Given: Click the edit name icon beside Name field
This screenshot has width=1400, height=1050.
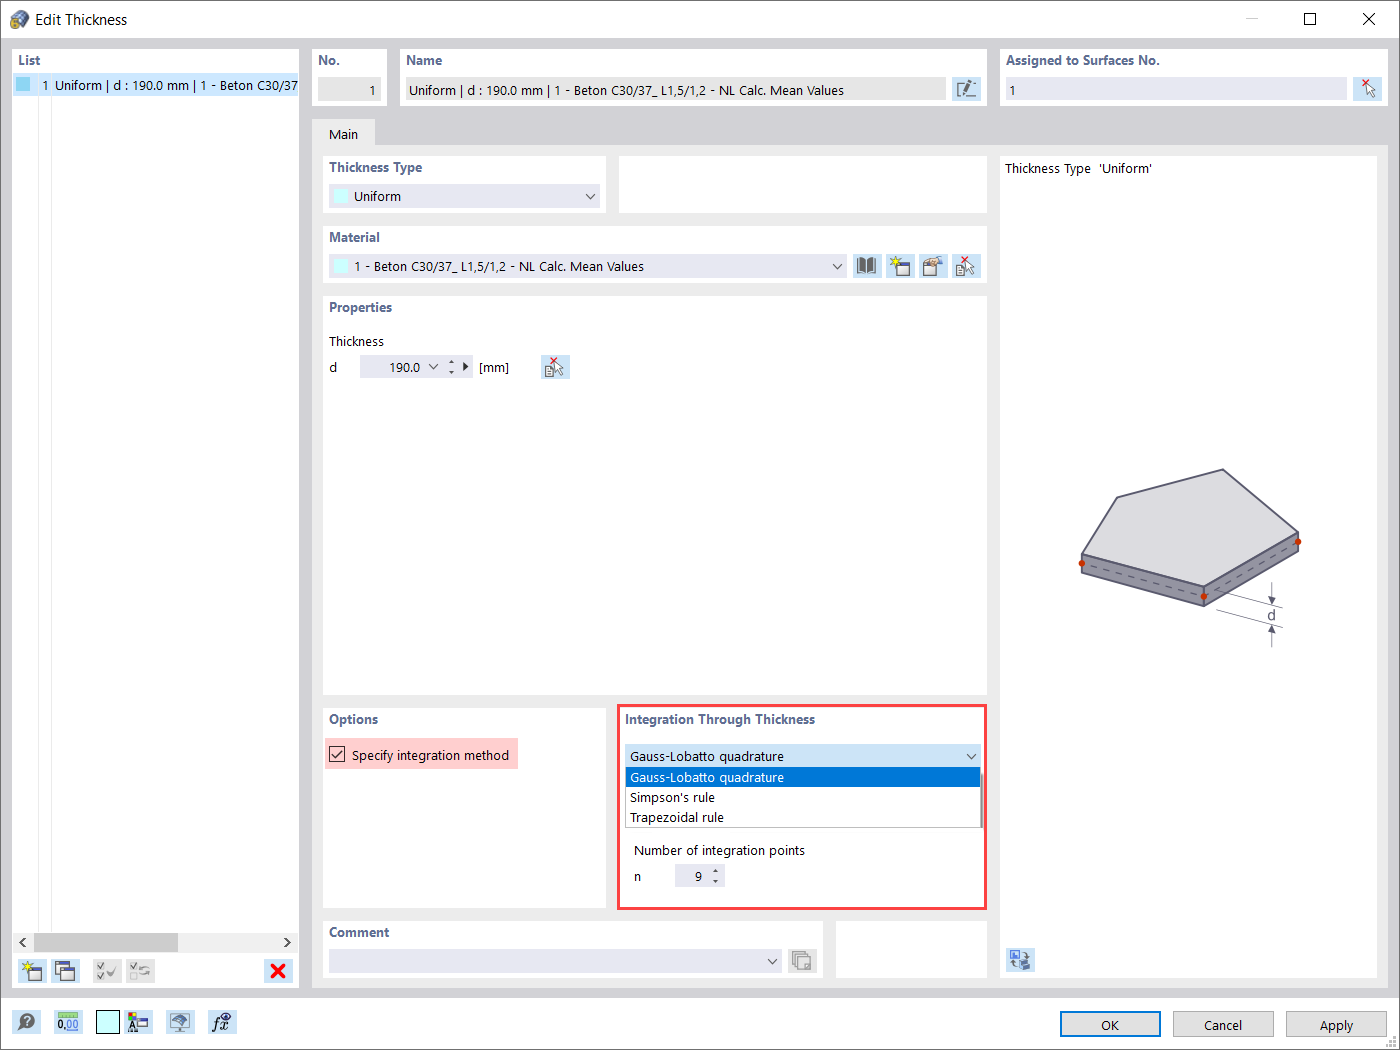Looking at the screenshot, I should pyautogui.click(x=966, y=89).
